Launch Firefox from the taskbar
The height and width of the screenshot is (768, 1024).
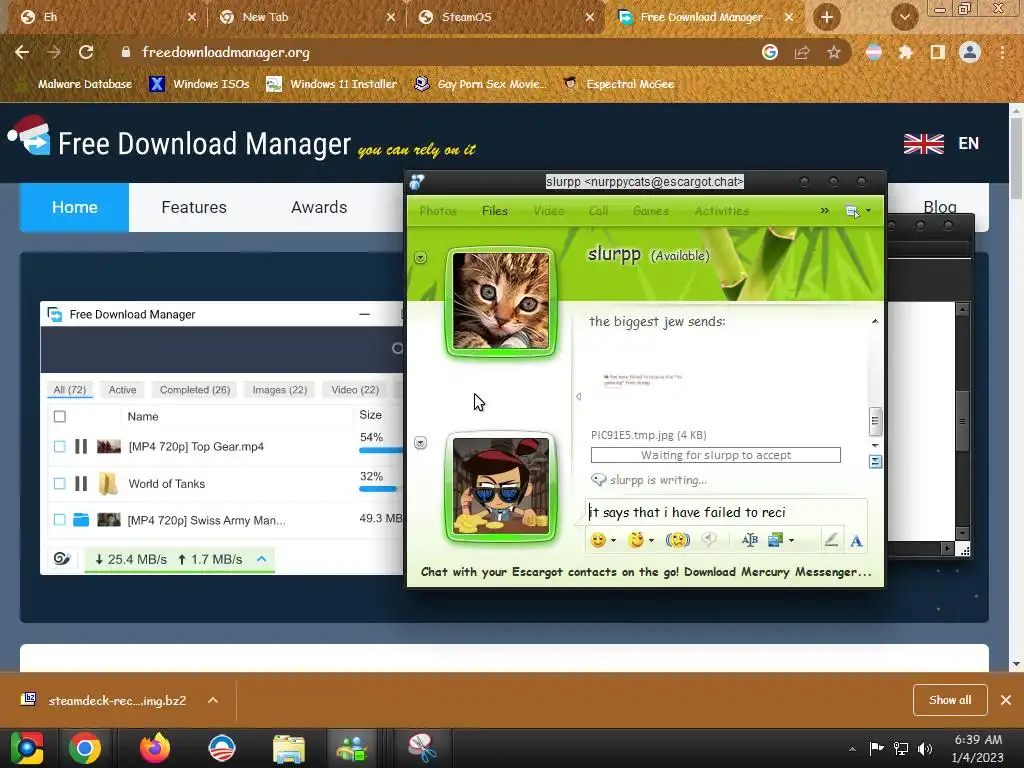(155, 748)
